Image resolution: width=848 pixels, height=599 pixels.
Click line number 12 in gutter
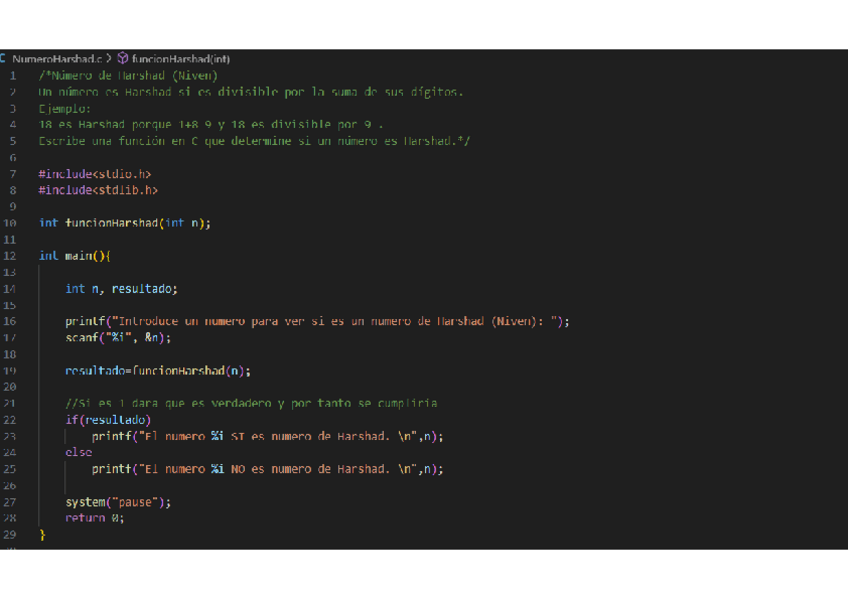(x=10, y=256)
